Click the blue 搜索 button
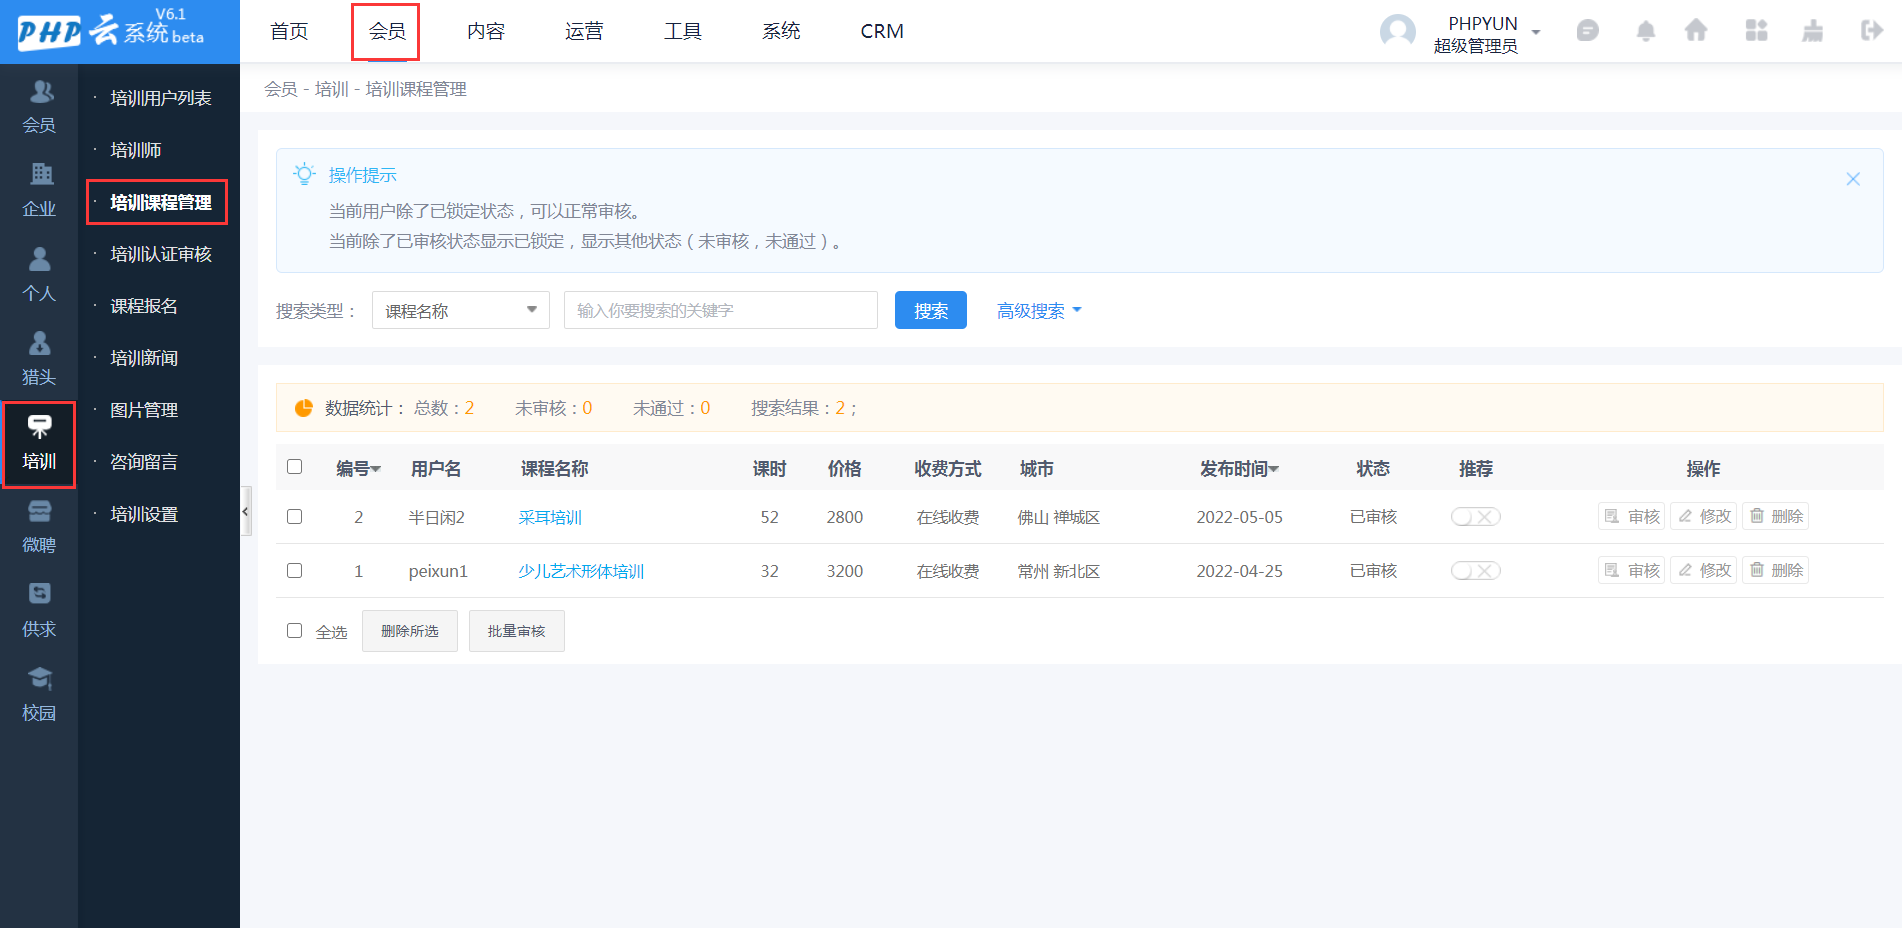 [x=931, y=310]
